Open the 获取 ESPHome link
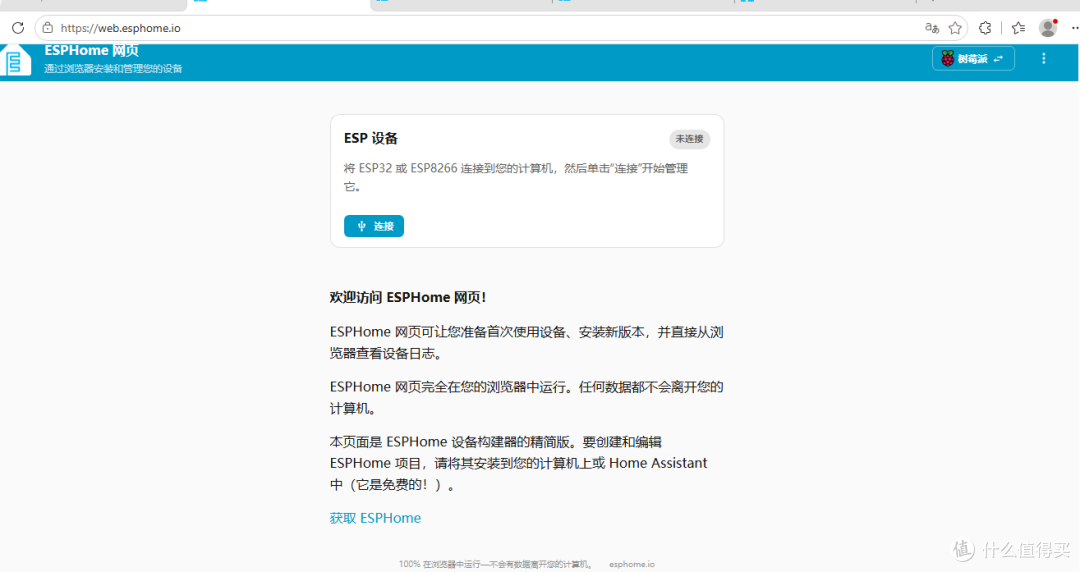 [375, 518]
